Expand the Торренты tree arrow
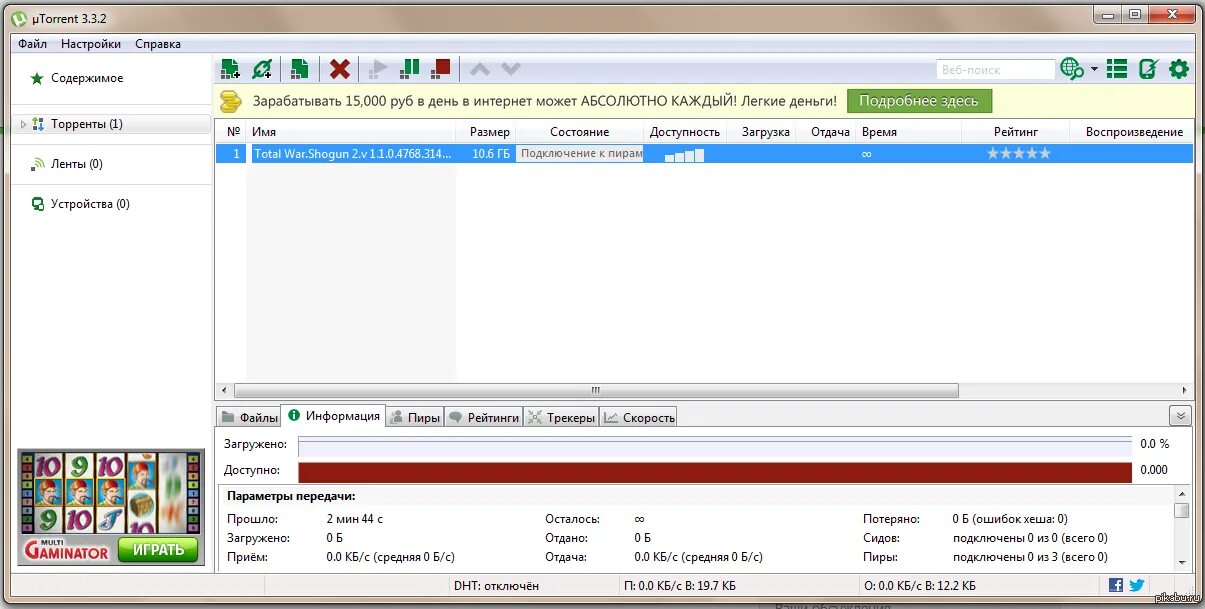Screen dimensions: 1205x609 (23, 124)
